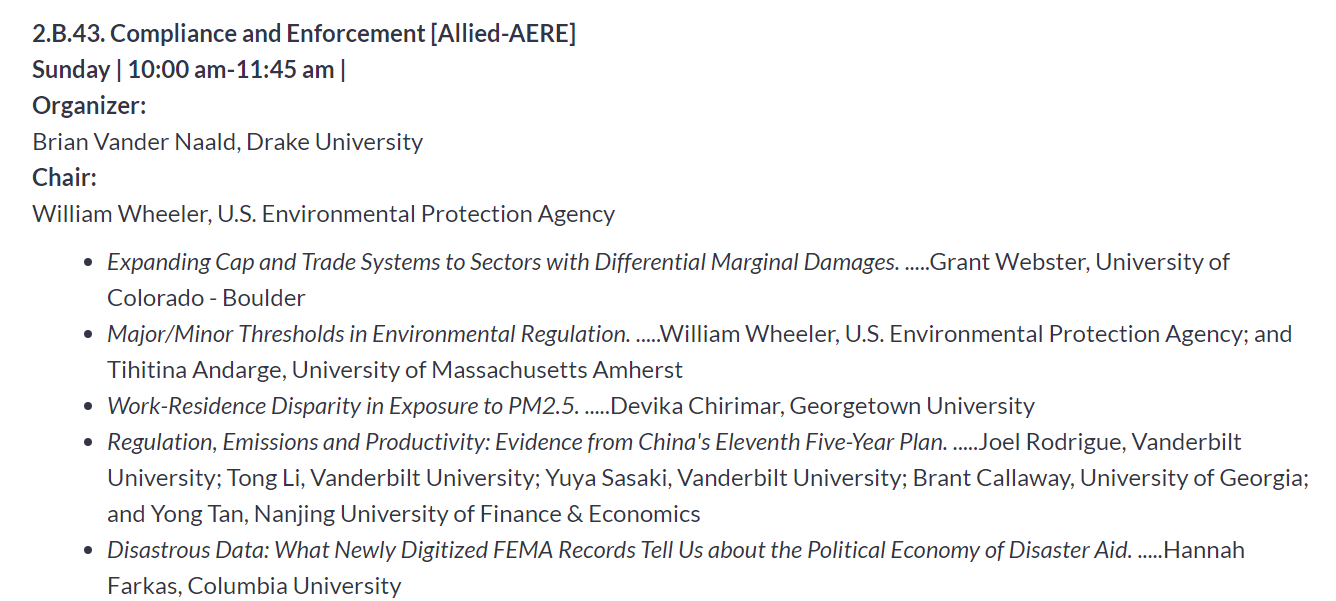
Task: Click 'Colorado - Boulder' affiliation text
Action: (206, 297)
